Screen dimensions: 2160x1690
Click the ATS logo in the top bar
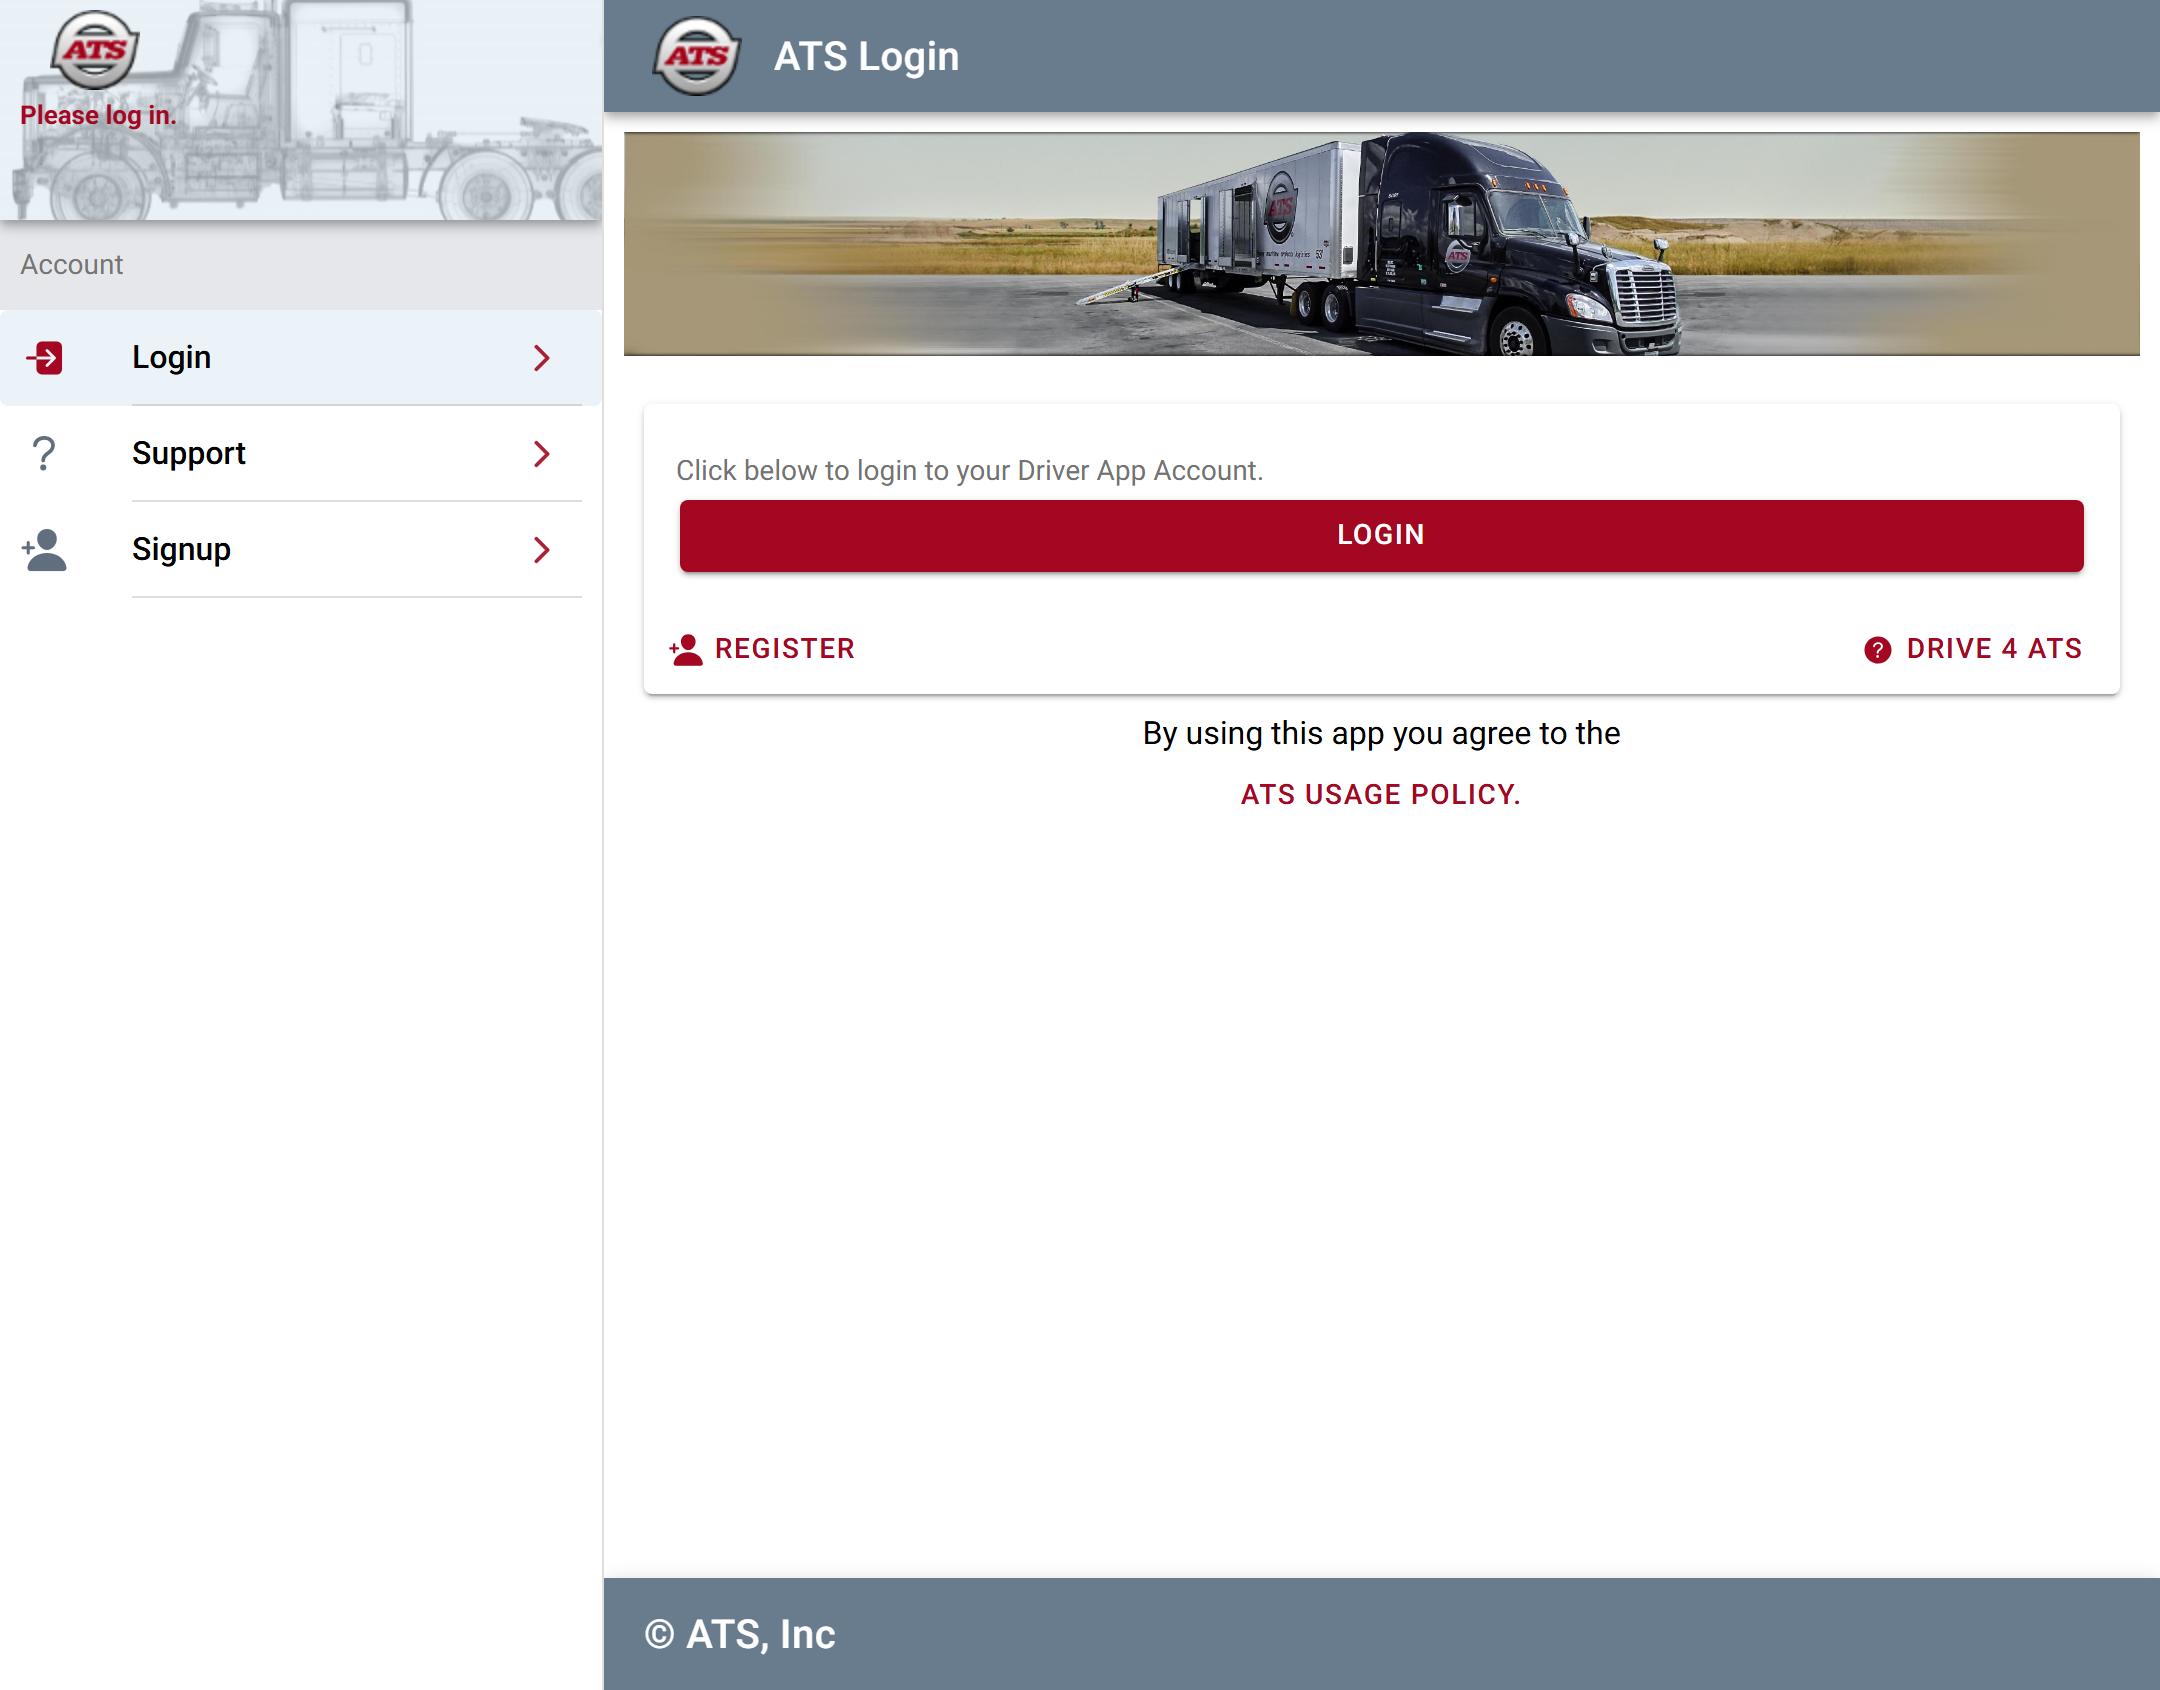tap(697, 56)
